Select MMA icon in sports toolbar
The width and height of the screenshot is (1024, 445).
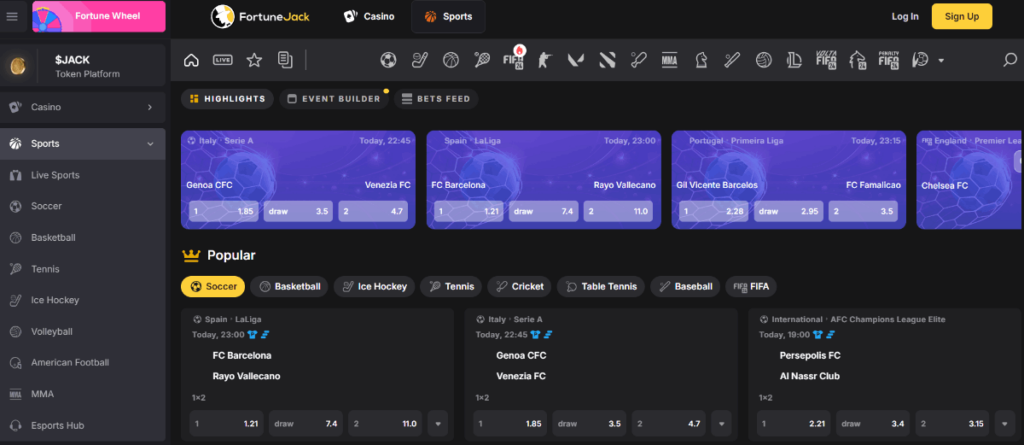pyautogui.click(x=669, y=60)
